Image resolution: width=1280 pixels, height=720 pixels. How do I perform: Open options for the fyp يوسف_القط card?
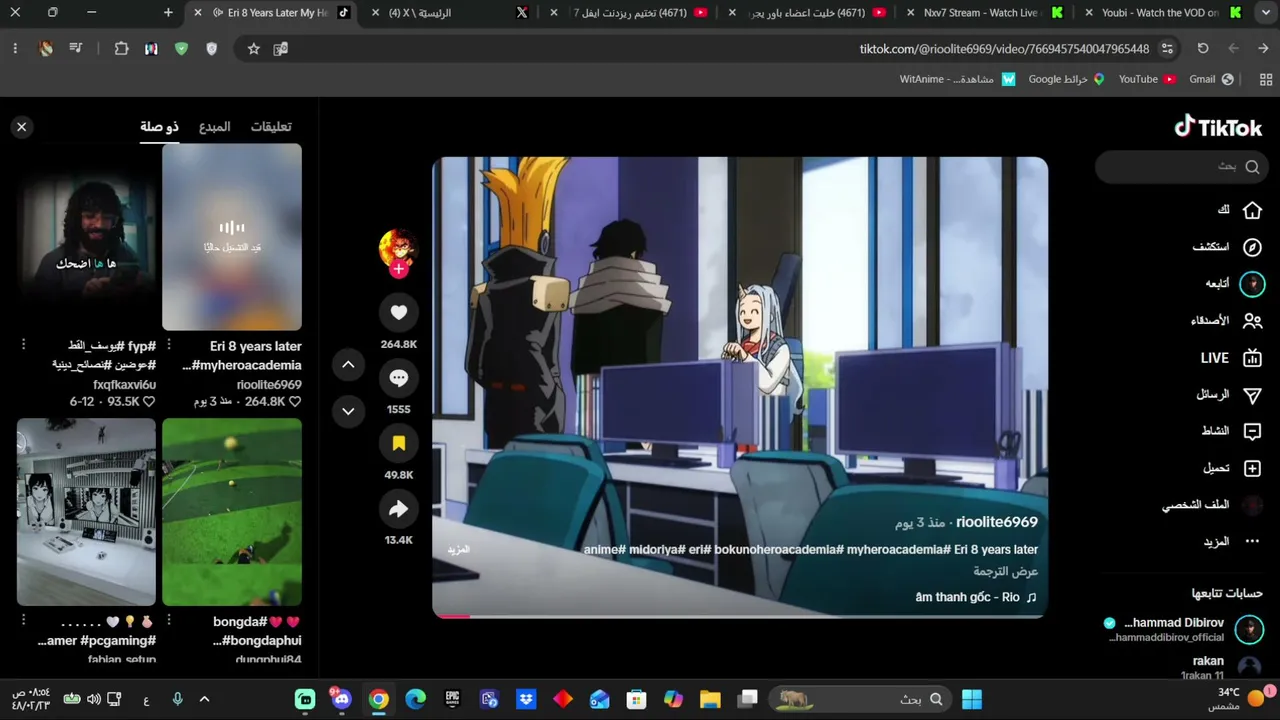click(23, 345)
